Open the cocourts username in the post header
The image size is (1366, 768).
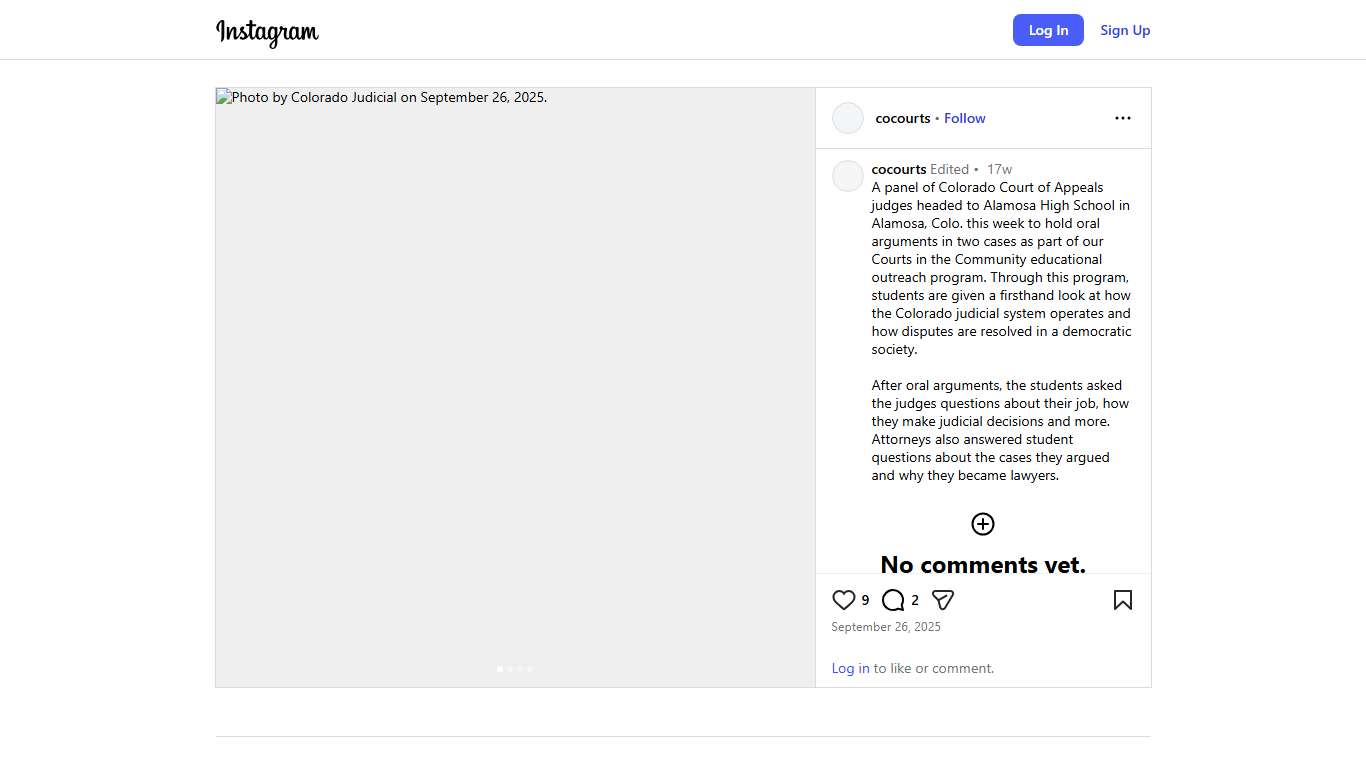click(902, 118)
